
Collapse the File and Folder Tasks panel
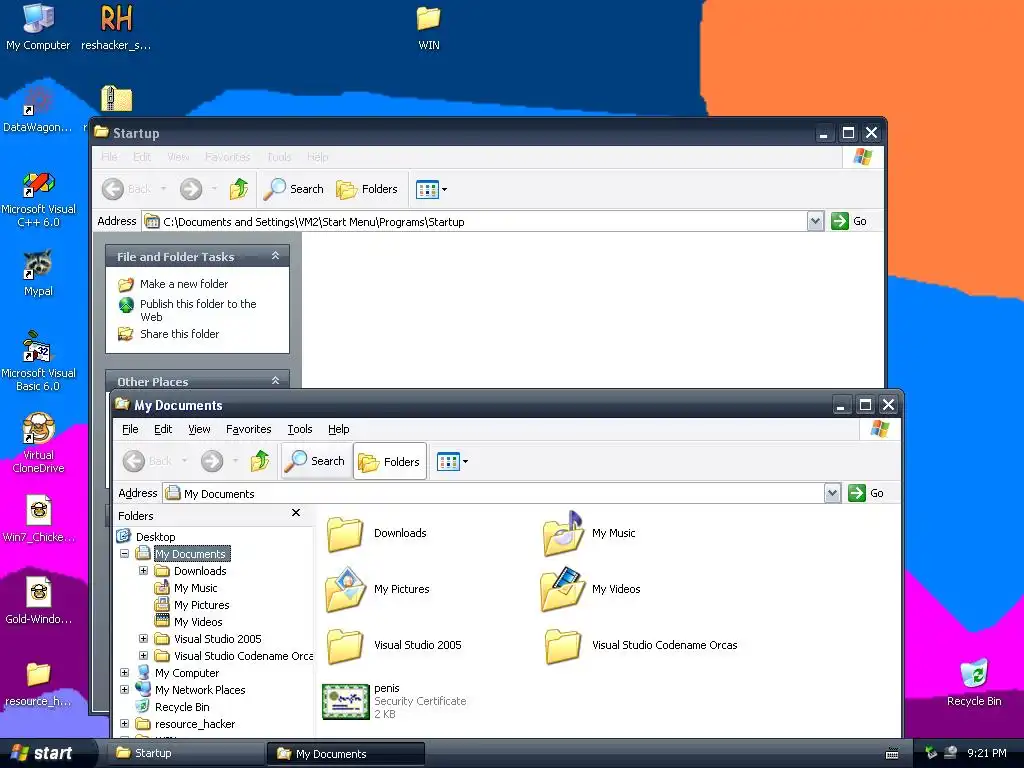276,256
